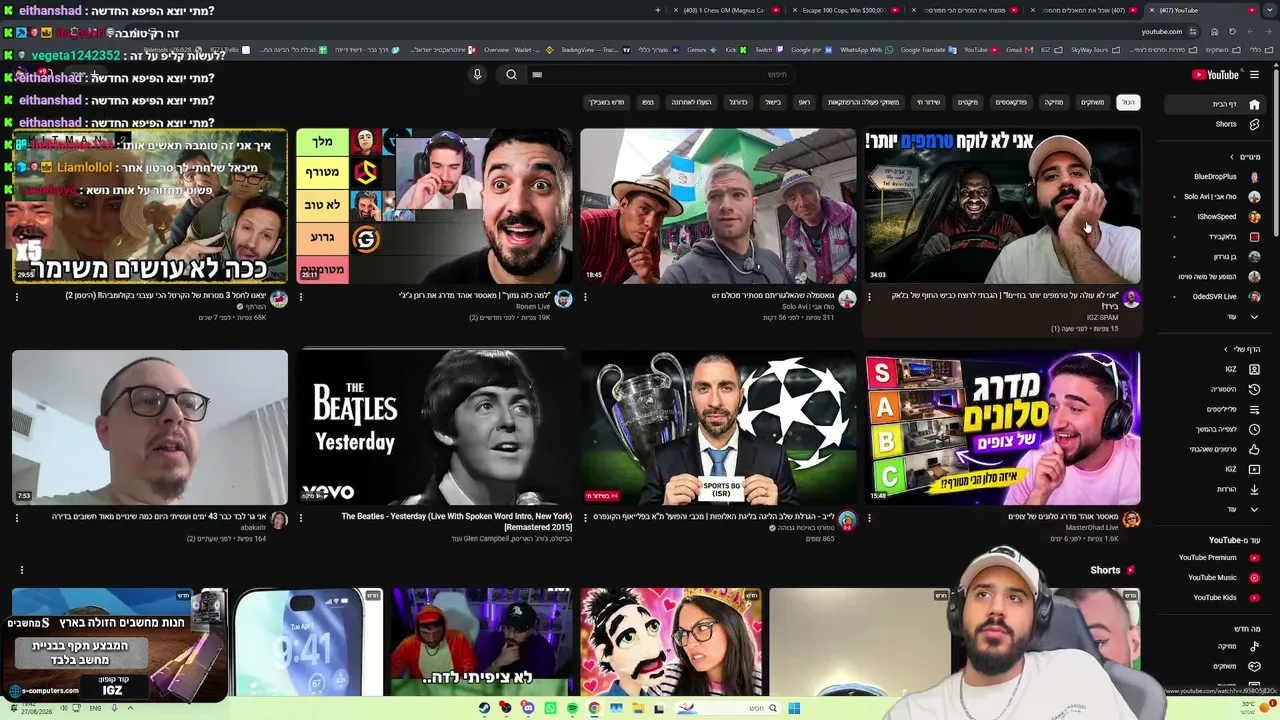The width and height of the screenshot is (1280, 720).
Task: Open OdedSVR Live subscription channel
Action: 1225,297
